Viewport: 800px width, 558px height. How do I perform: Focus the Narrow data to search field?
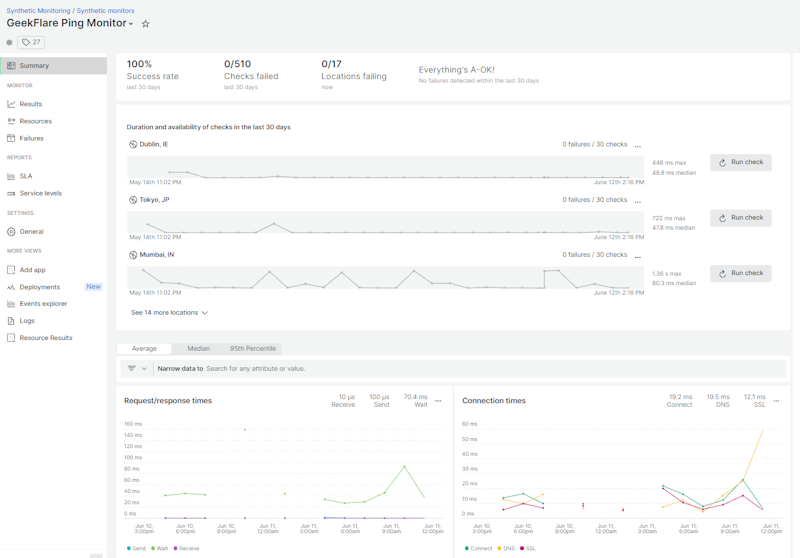pos(469,369)
